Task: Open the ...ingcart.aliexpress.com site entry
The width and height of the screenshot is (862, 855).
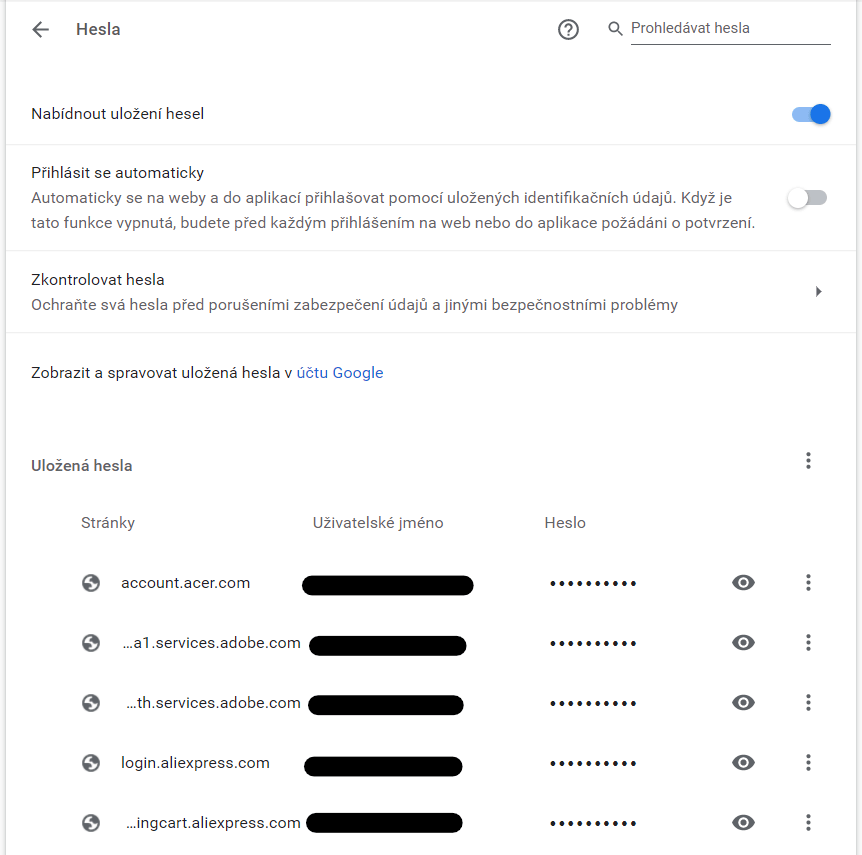Action: point(213,823)
